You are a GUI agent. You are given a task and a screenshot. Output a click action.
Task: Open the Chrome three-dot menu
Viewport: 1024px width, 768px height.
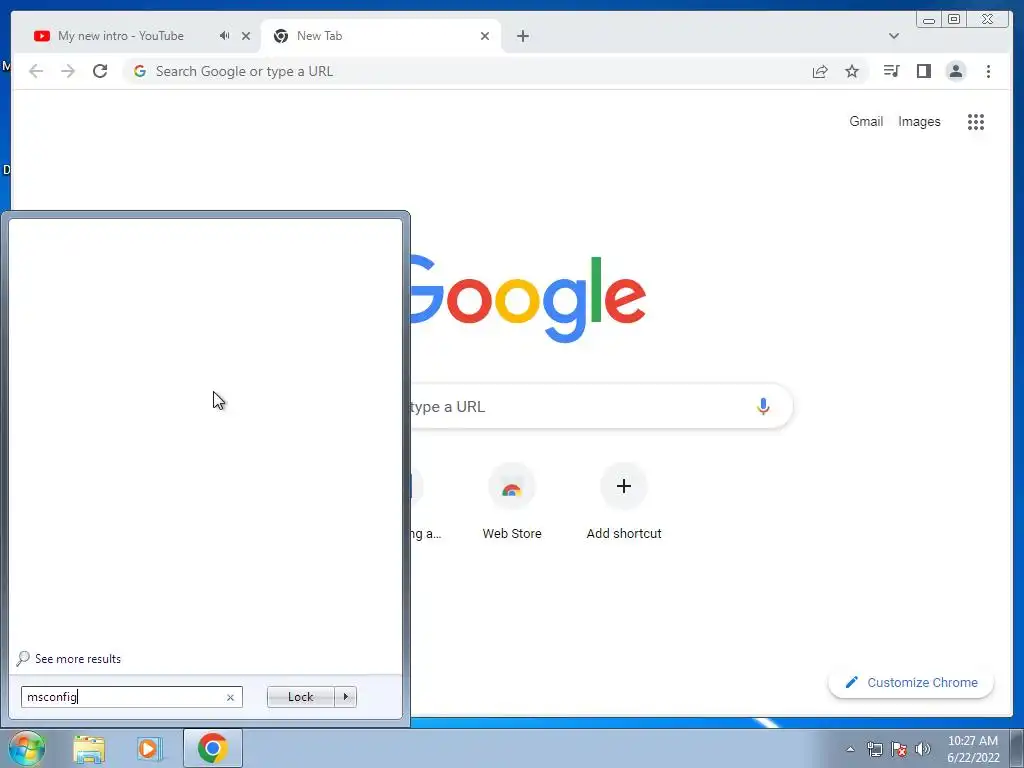[988, 71]
